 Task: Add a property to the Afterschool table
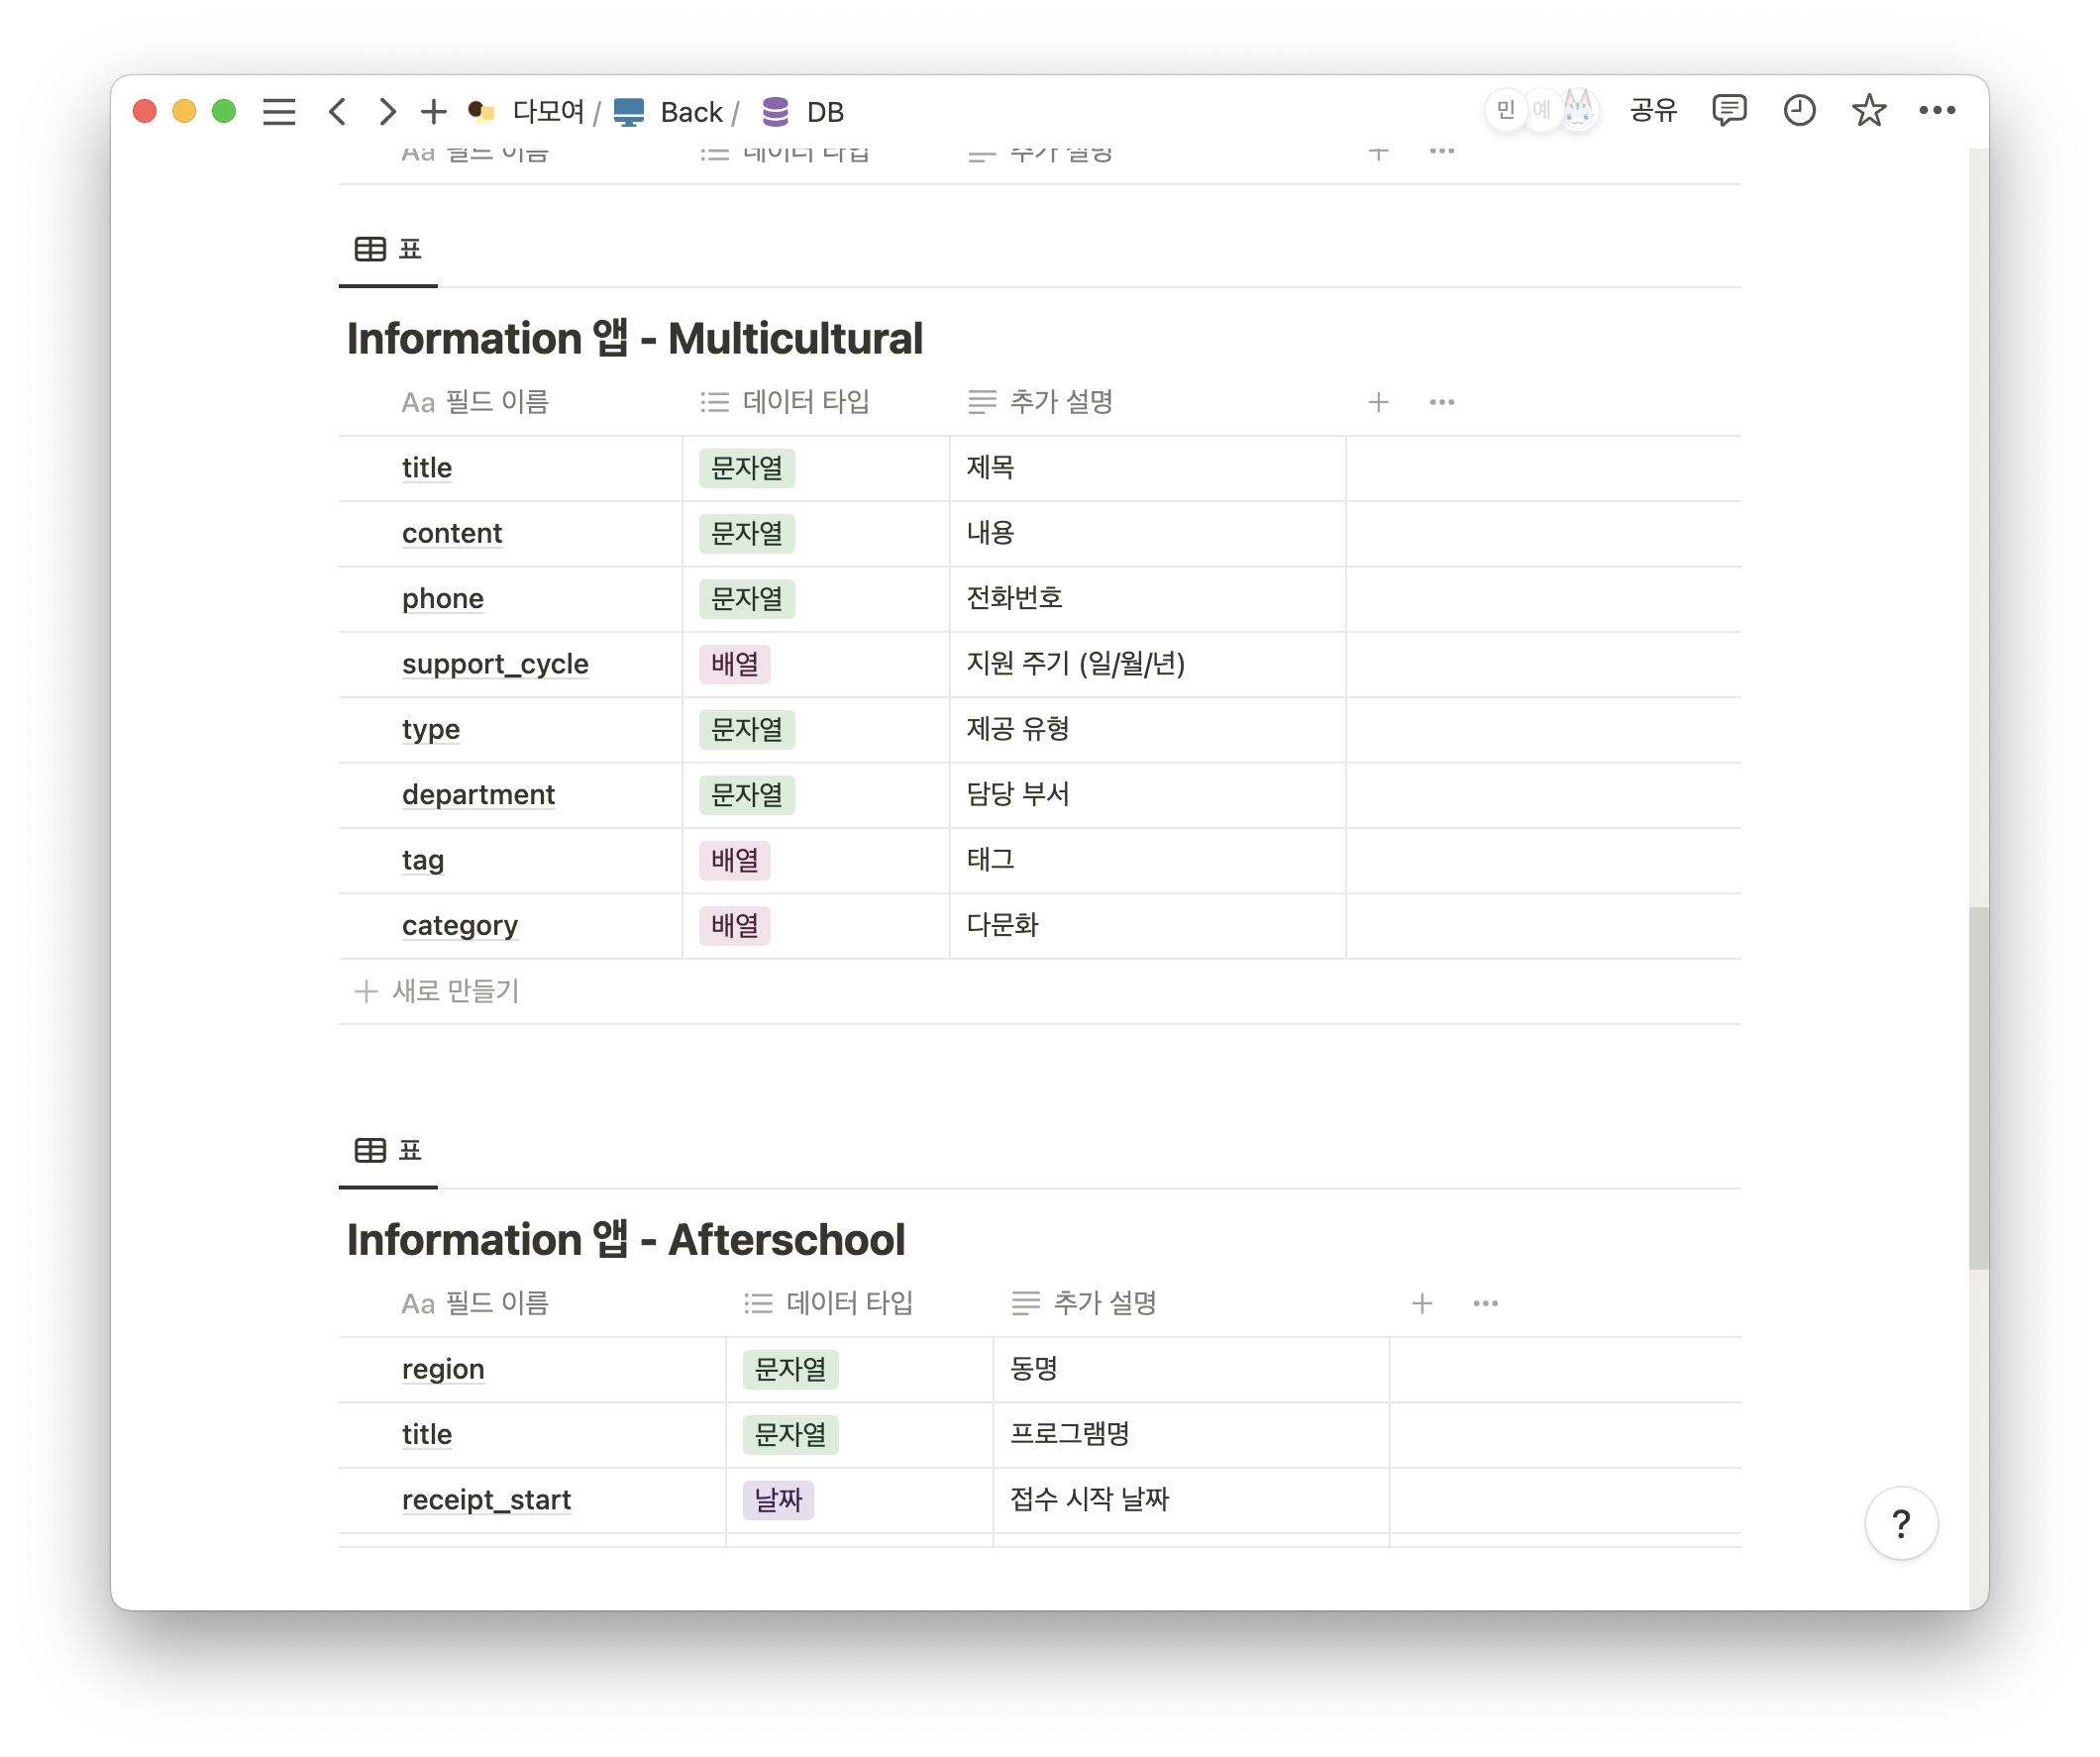pos(1422,1303)
